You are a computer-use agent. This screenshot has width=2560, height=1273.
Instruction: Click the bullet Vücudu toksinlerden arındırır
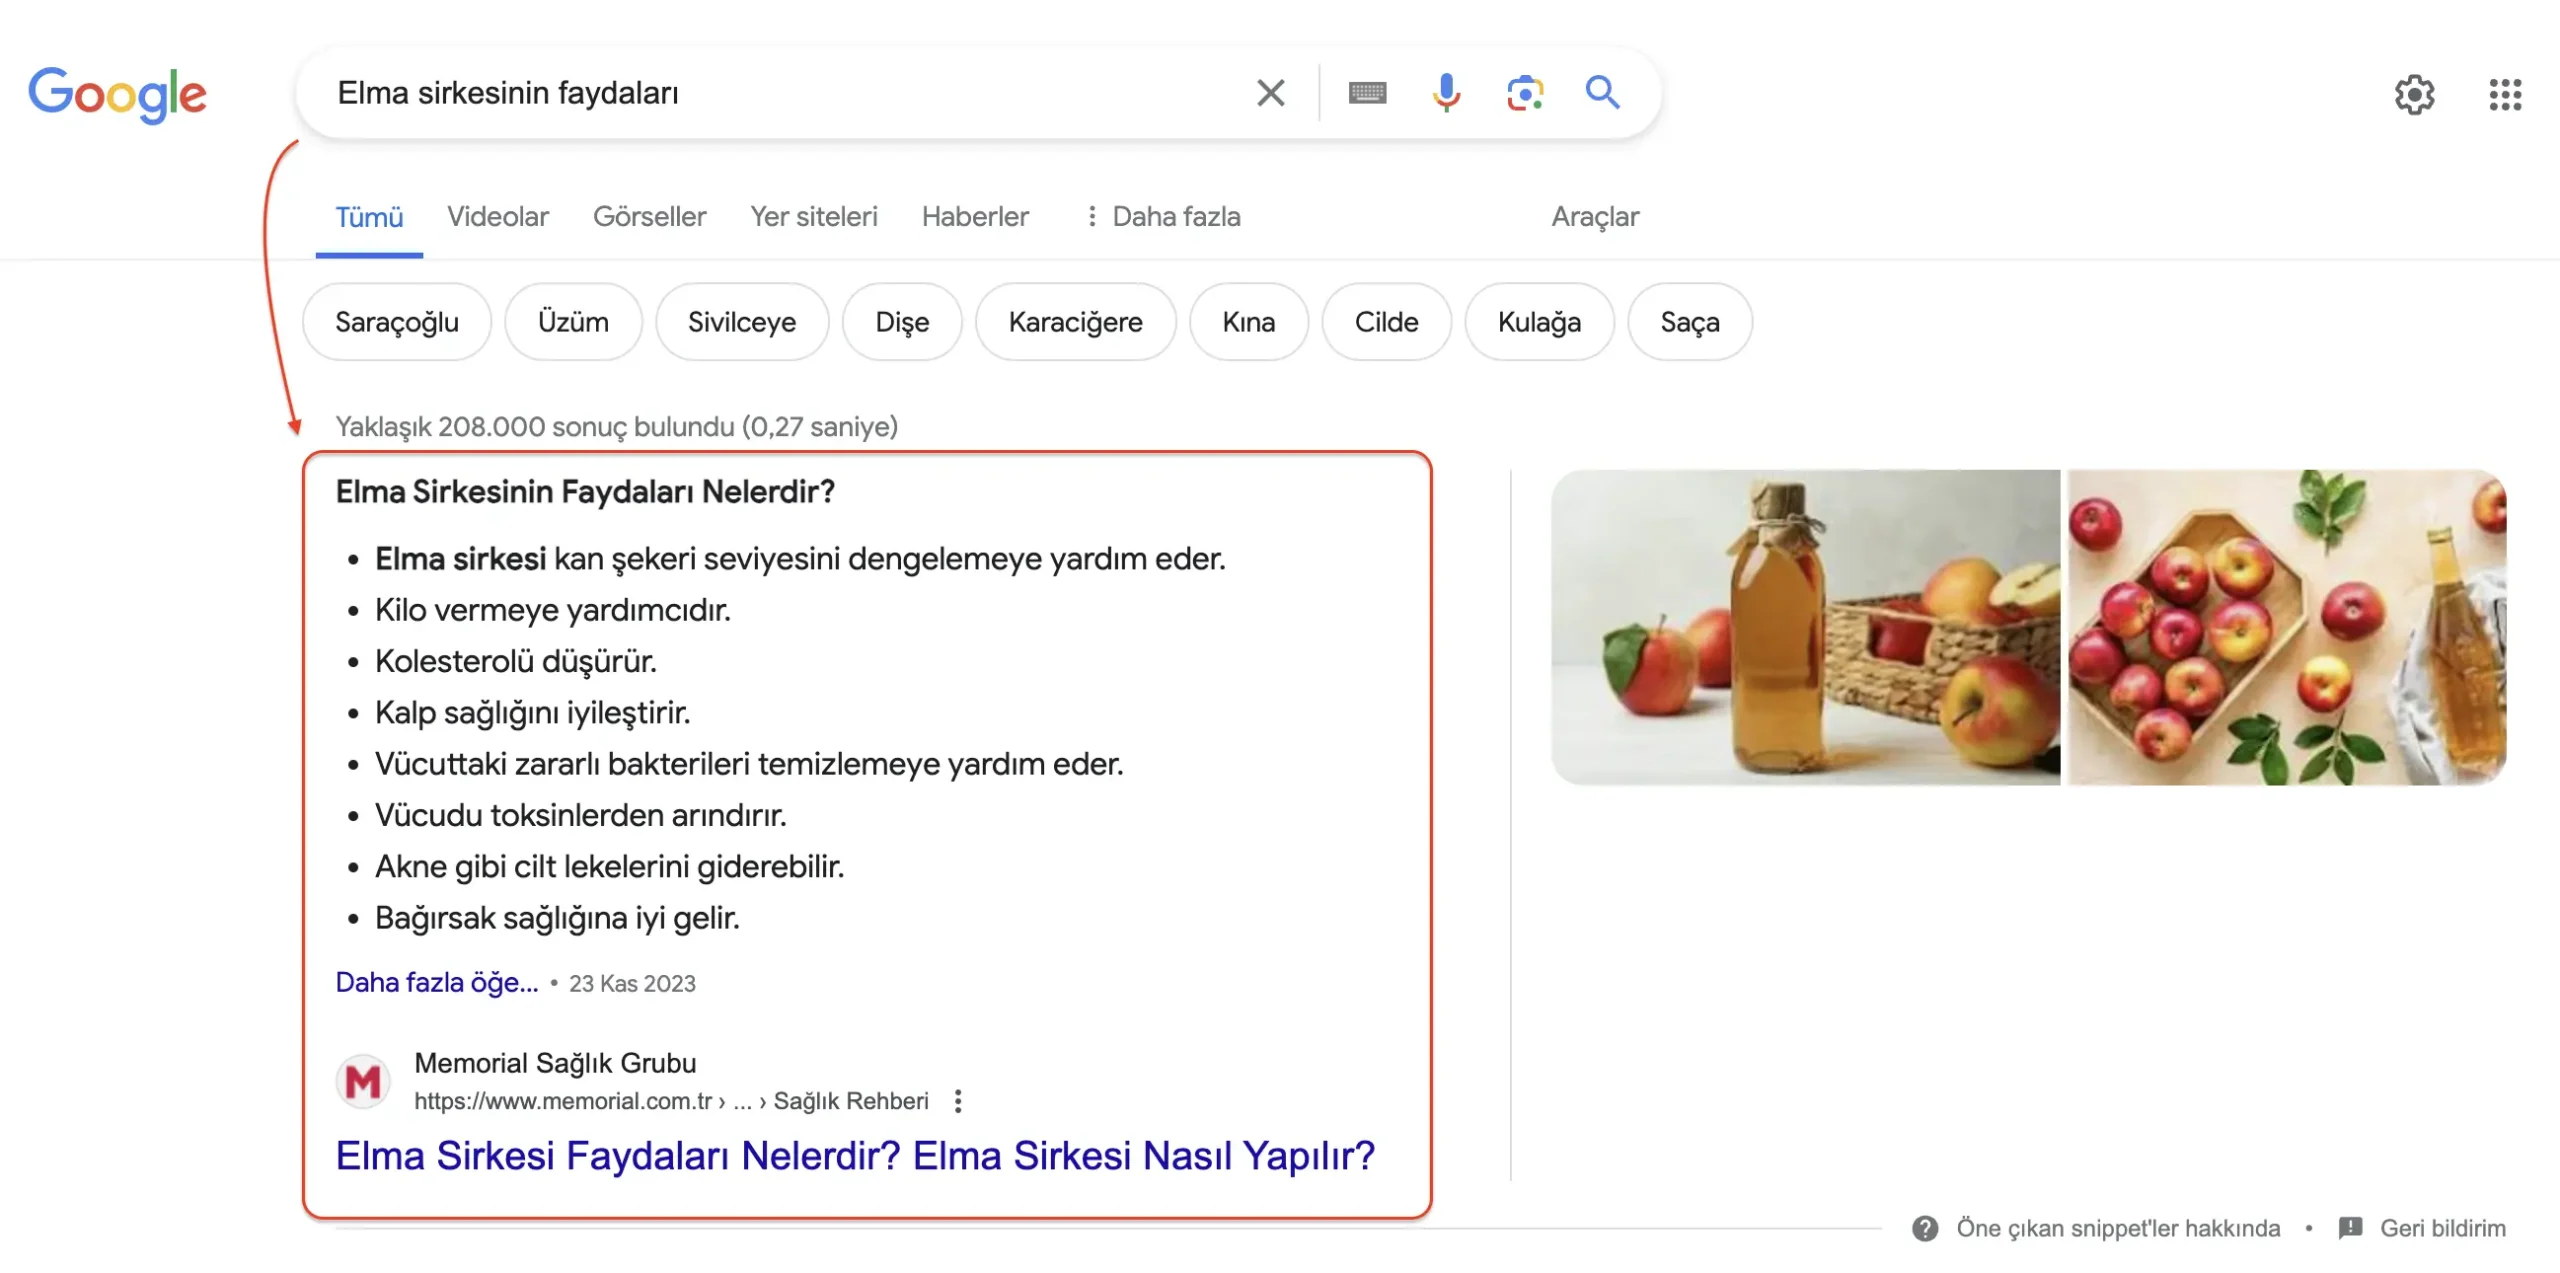[x=581, y=815]
